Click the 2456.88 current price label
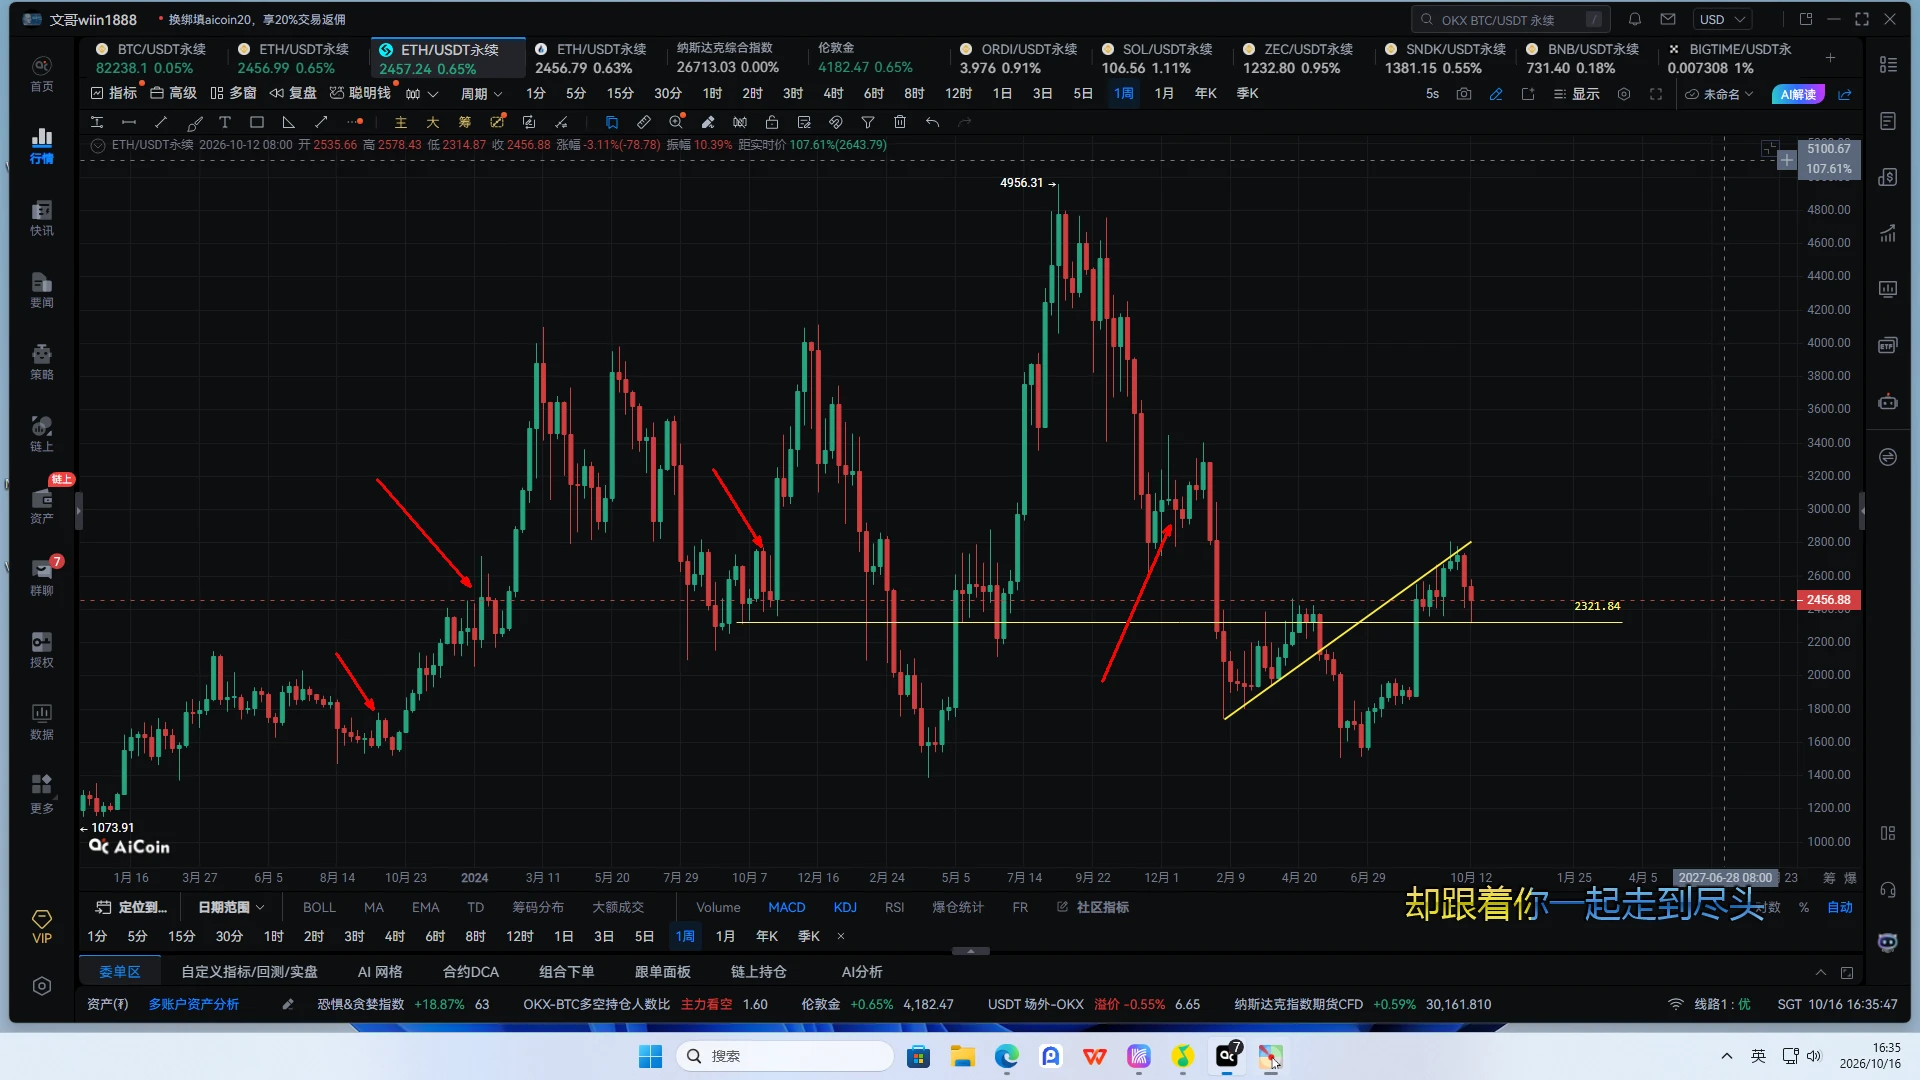 pos(1828,600)
